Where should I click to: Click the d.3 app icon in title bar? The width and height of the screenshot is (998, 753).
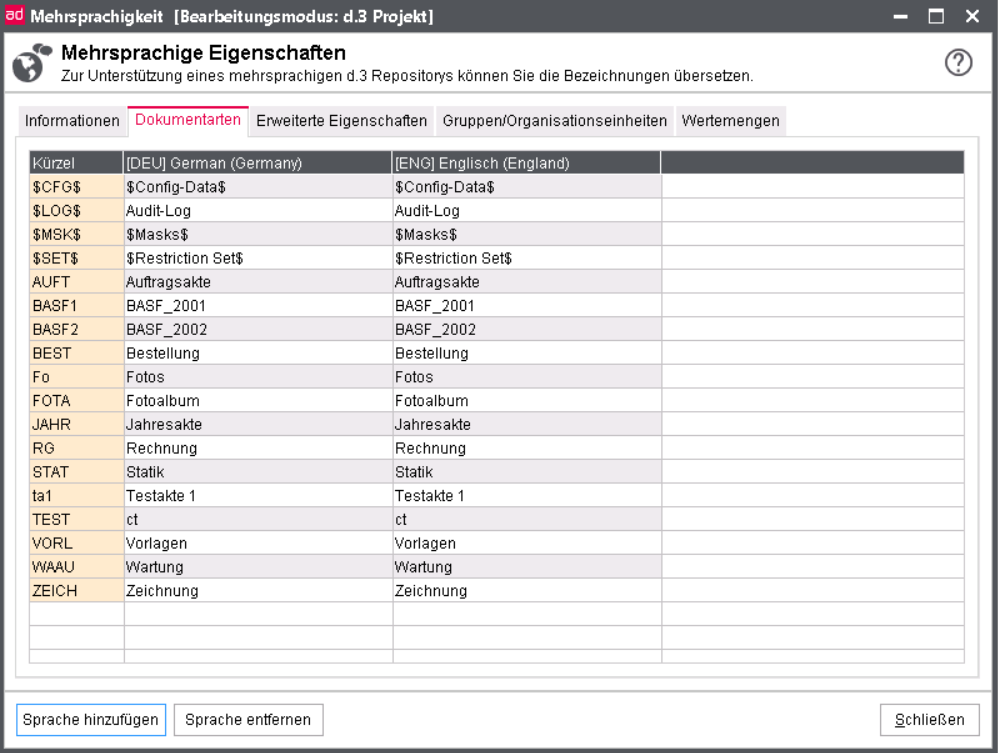point(14,14)
